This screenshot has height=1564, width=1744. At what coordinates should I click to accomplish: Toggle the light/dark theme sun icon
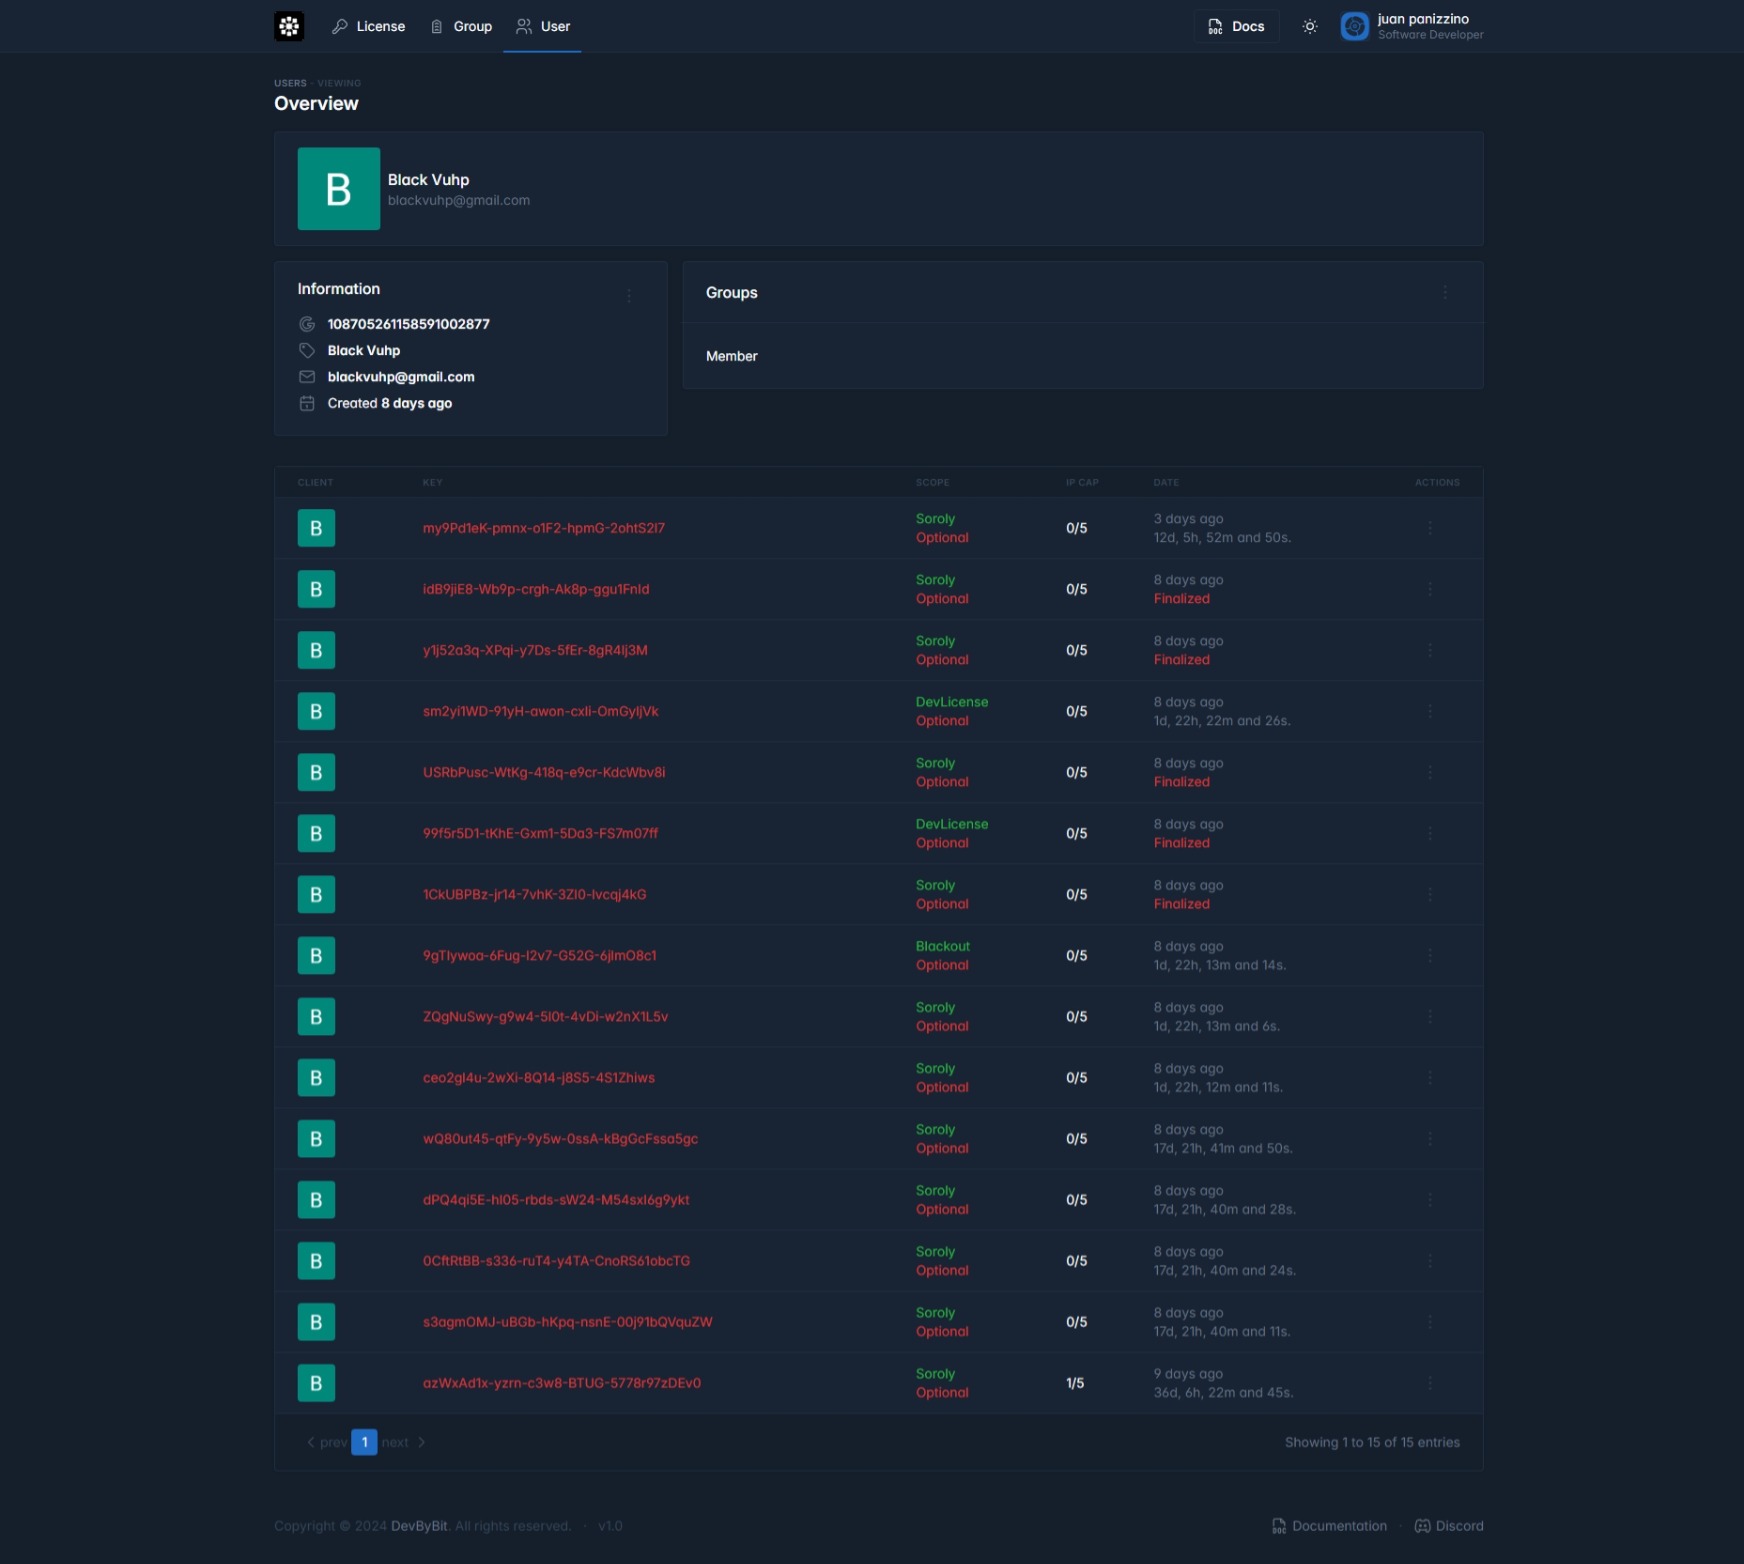(x=1310, y=26)
